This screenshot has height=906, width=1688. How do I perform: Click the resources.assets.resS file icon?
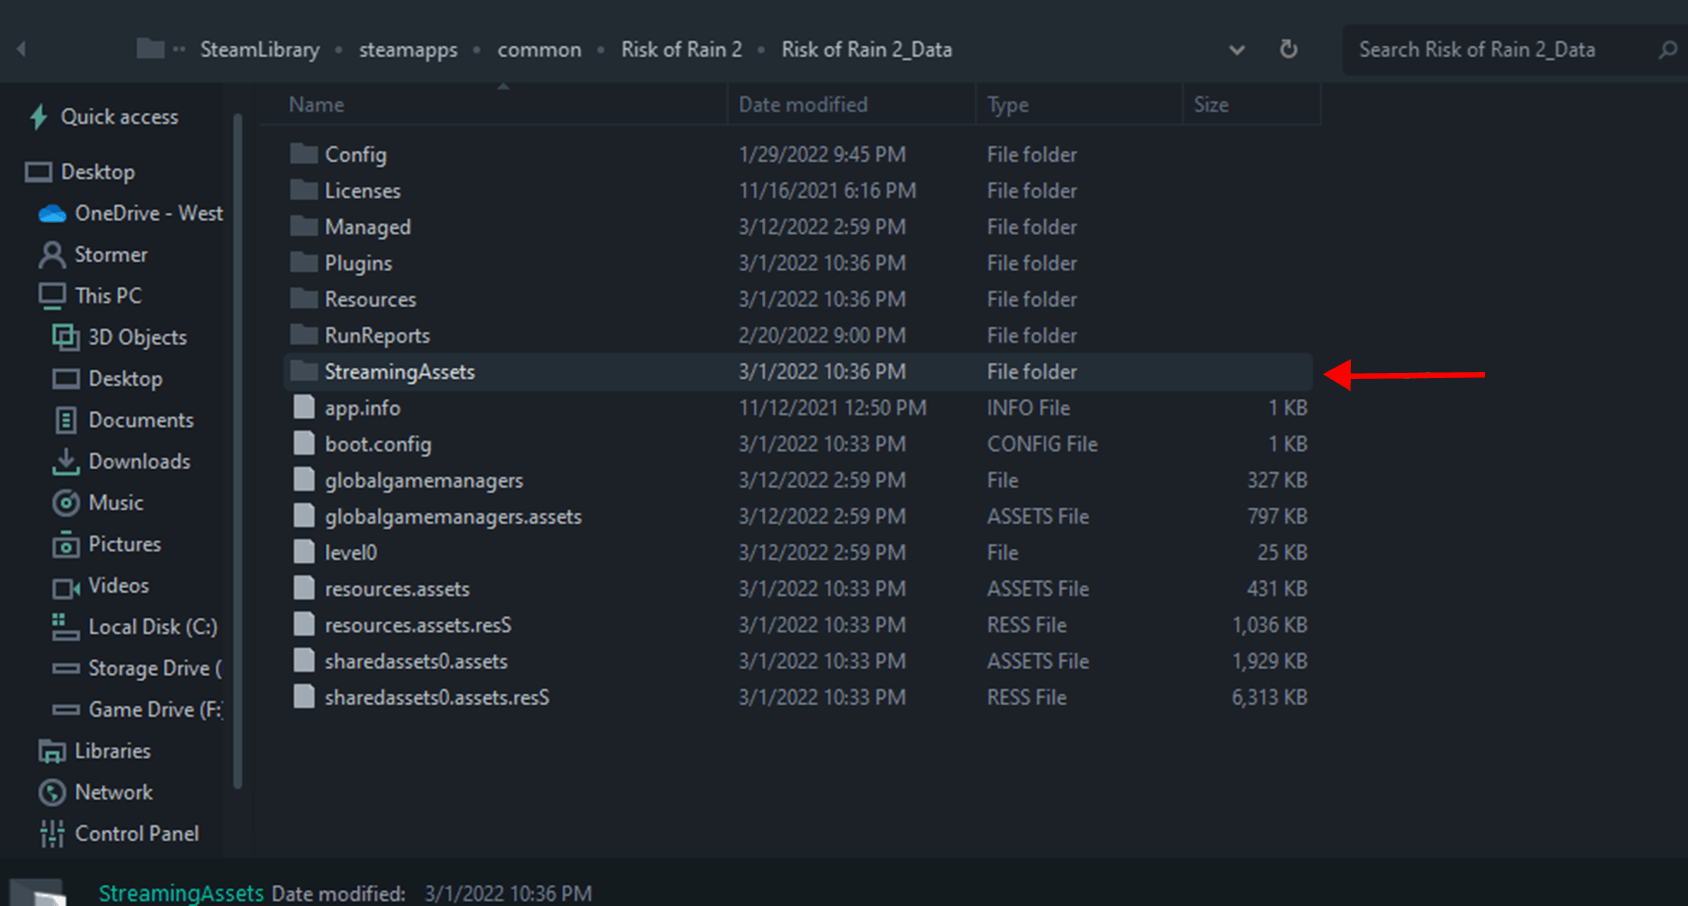(x=304, y=624)
